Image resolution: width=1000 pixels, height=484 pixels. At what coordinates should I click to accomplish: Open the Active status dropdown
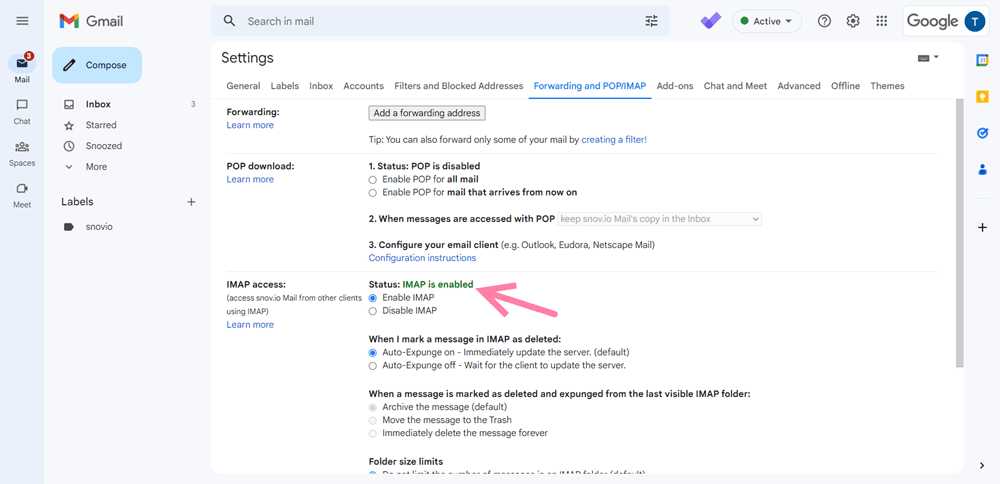[x=767, y=21]
